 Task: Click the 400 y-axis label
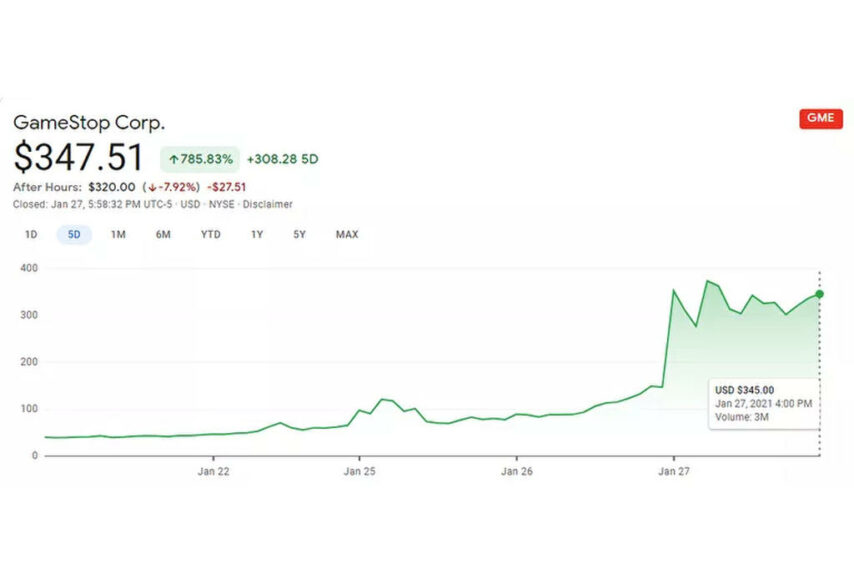tap(29, 268)
